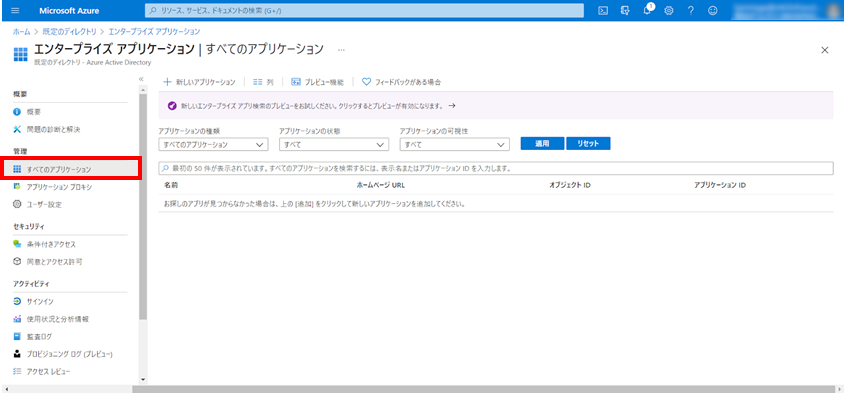Open the account profile in top right
Screen dimensions: 844x393
click(x=786, y=11)
